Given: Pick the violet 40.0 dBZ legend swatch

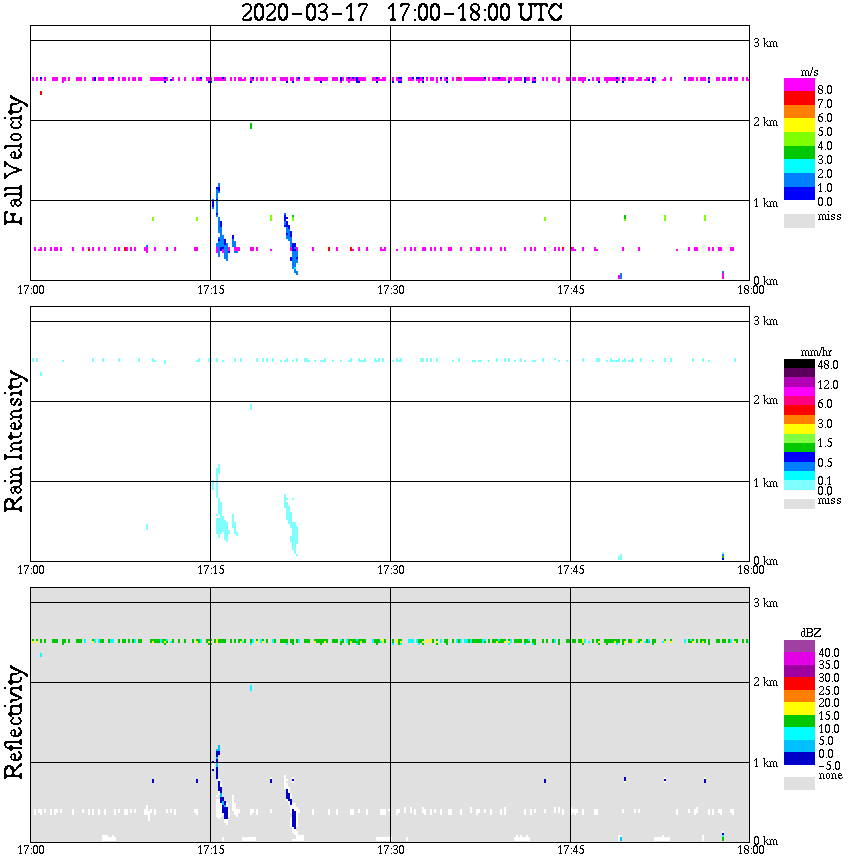Looking at the screenshot, I should click(799, 647).
